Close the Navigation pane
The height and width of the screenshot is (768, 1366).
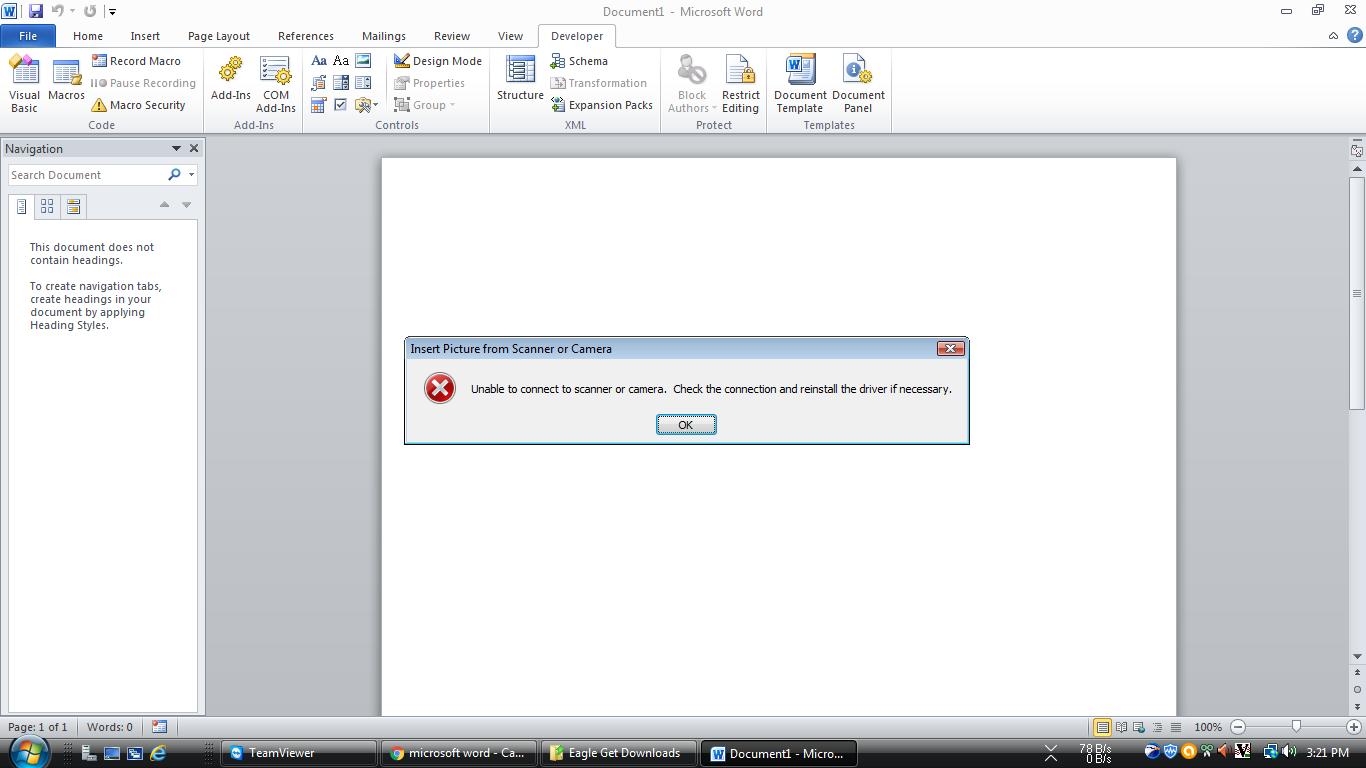pos(194,148)
